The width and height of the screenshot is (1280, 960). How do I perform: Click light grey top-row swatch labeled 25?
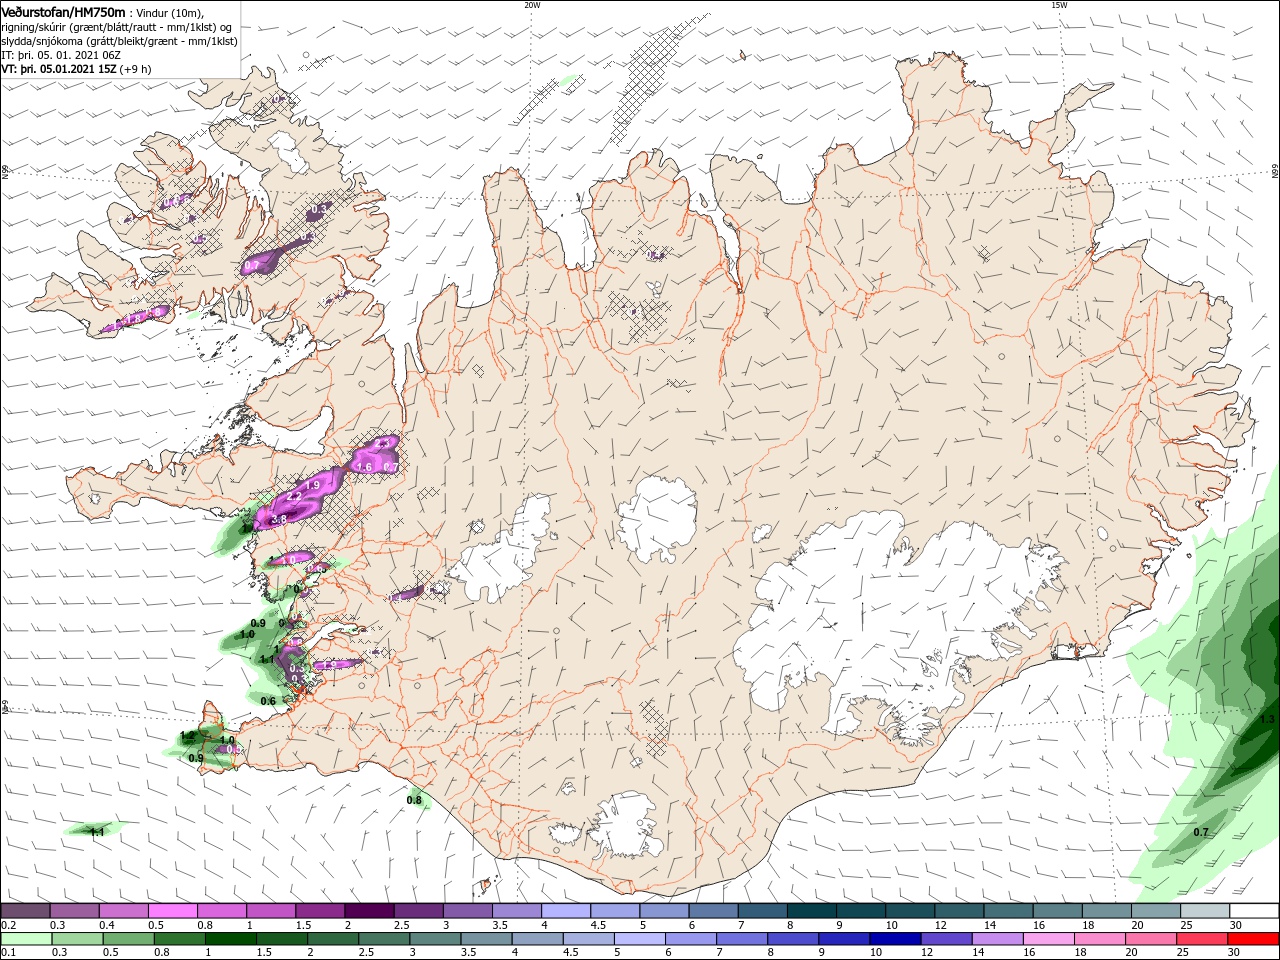(x=1205, y=911)
